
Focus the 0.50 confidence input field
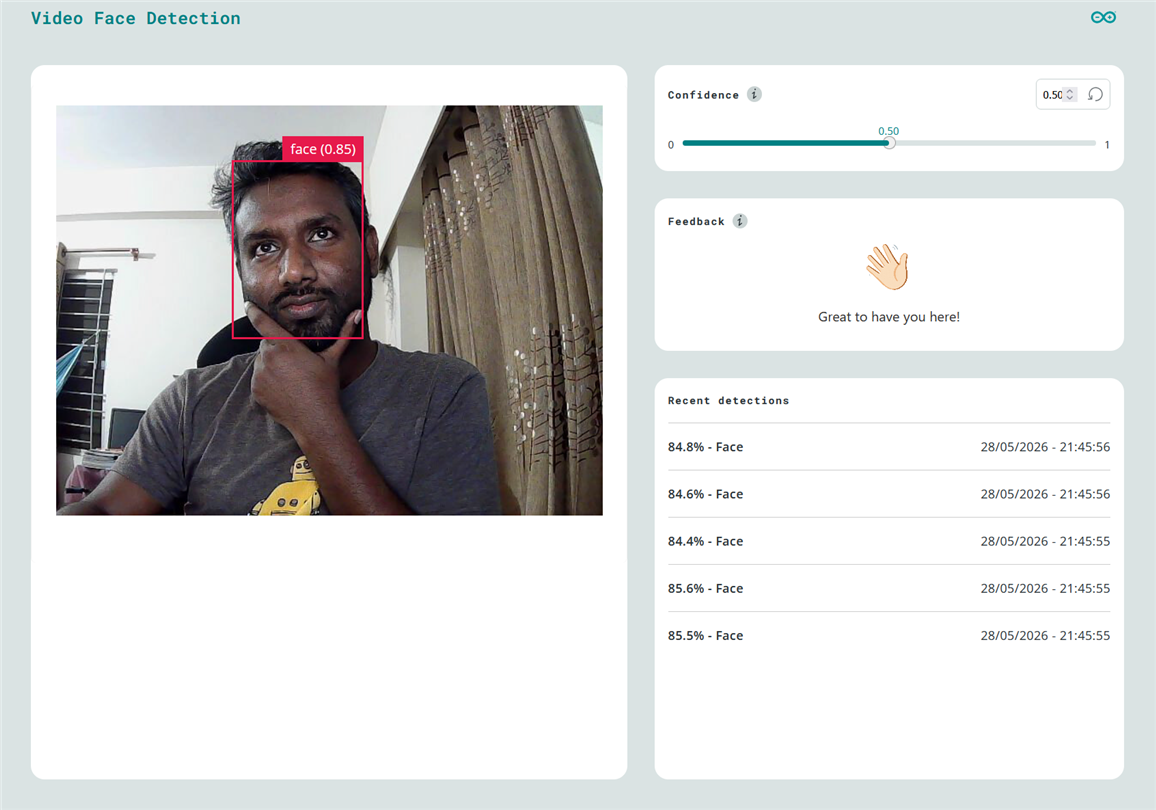(x=1053, y=94)
